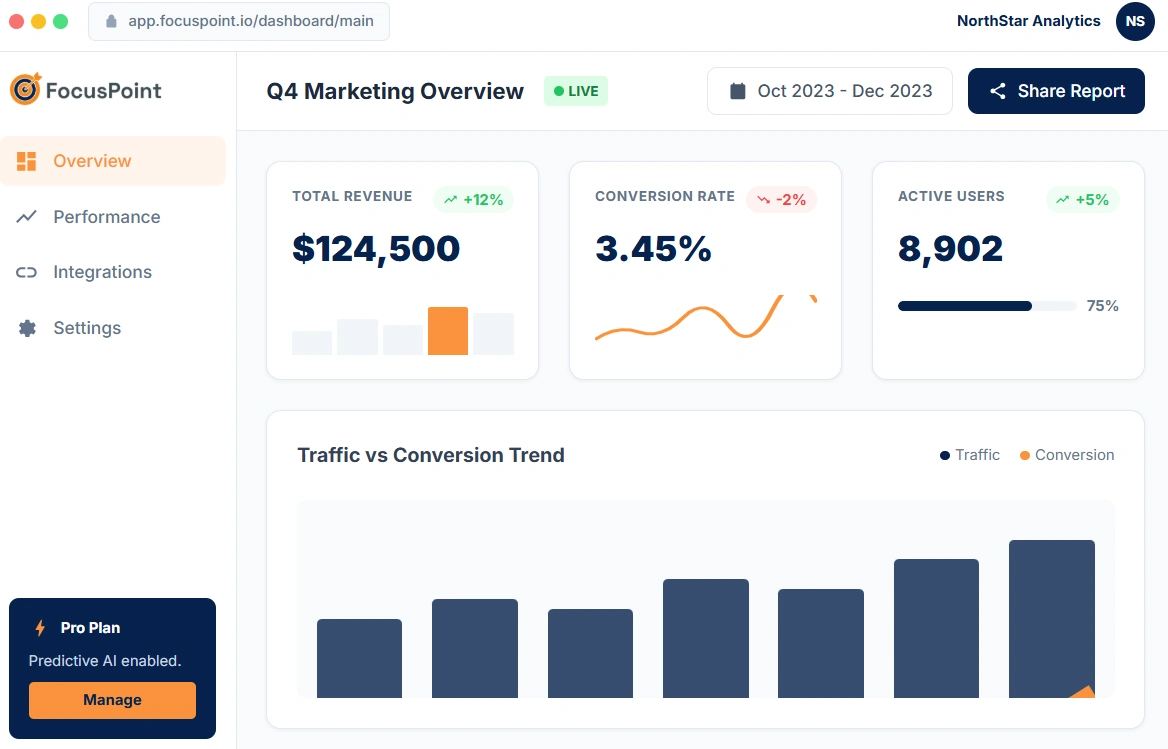Go to Integrations in the sidebar
The height and width of the screenshot is (749, 1168).
(102, 272)
